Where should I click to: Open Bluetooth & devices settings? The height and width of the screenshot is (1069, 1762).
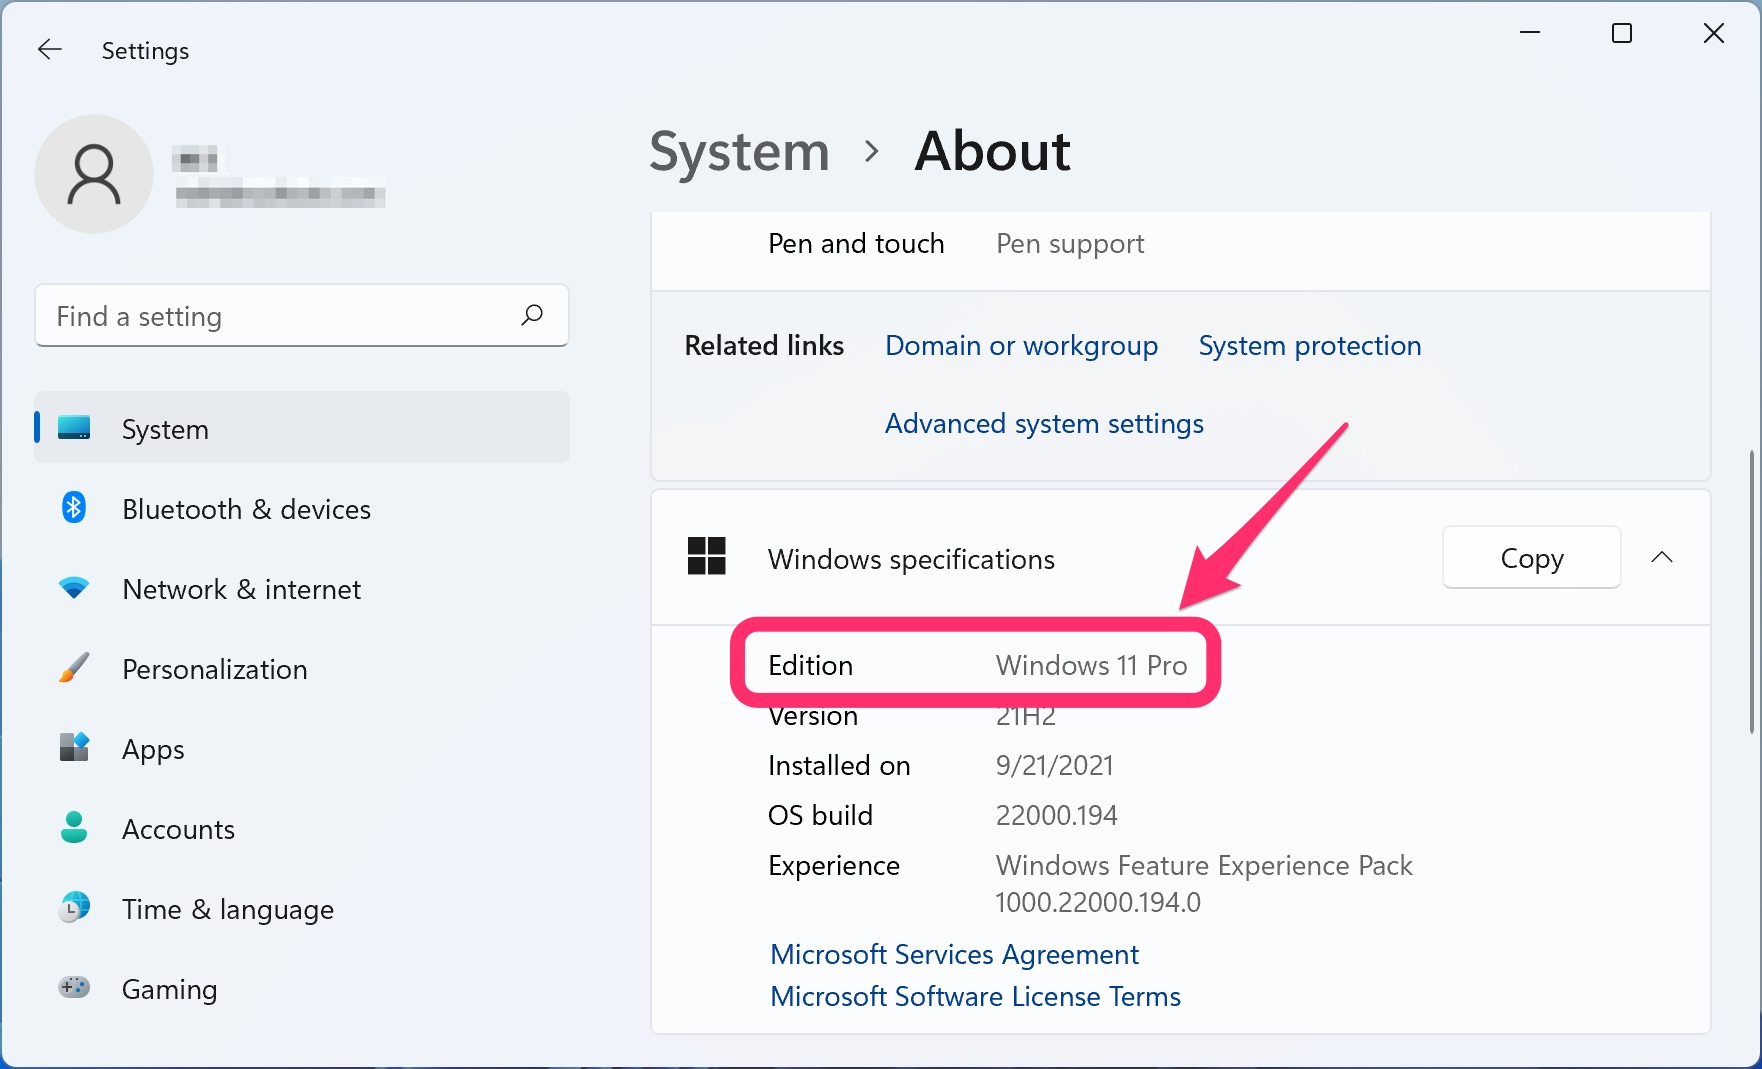pyautogui.click(x=302, y=508)
